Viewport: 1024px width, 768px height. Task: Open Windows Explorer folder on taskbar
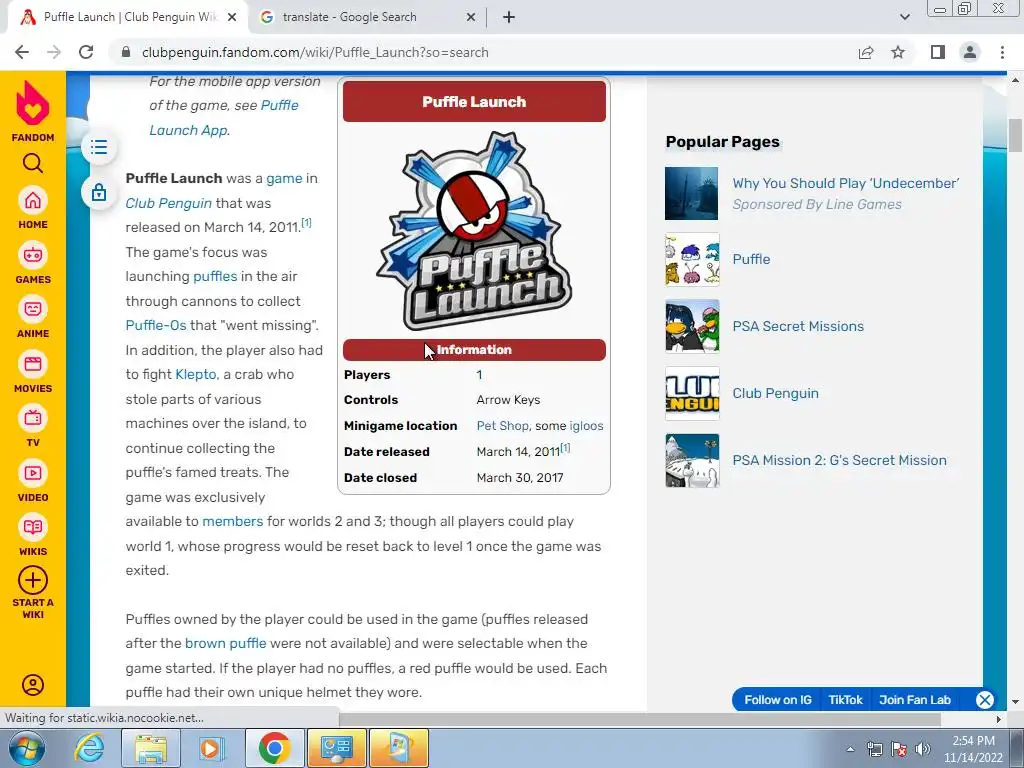(151, 748)
